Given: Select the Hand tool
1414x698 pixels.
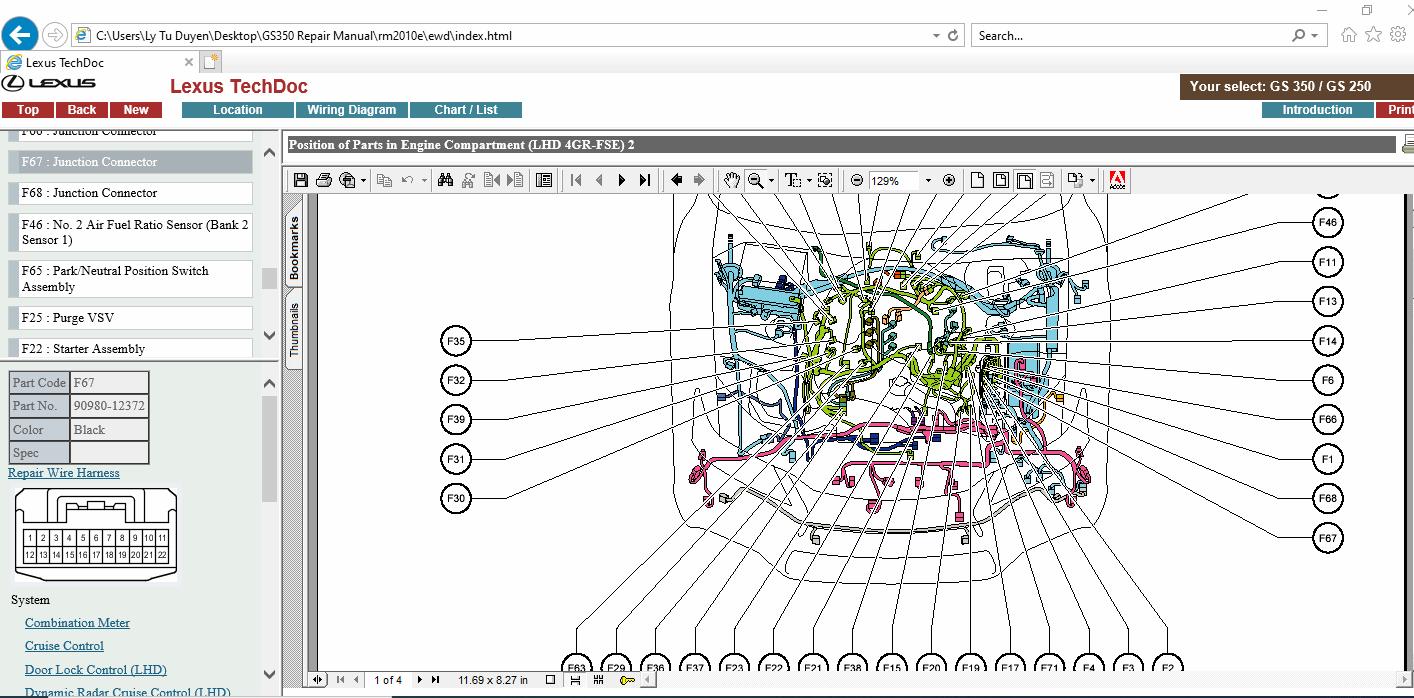Looking at the screenshot, I should pyautogui.click(x=732, y=180).
